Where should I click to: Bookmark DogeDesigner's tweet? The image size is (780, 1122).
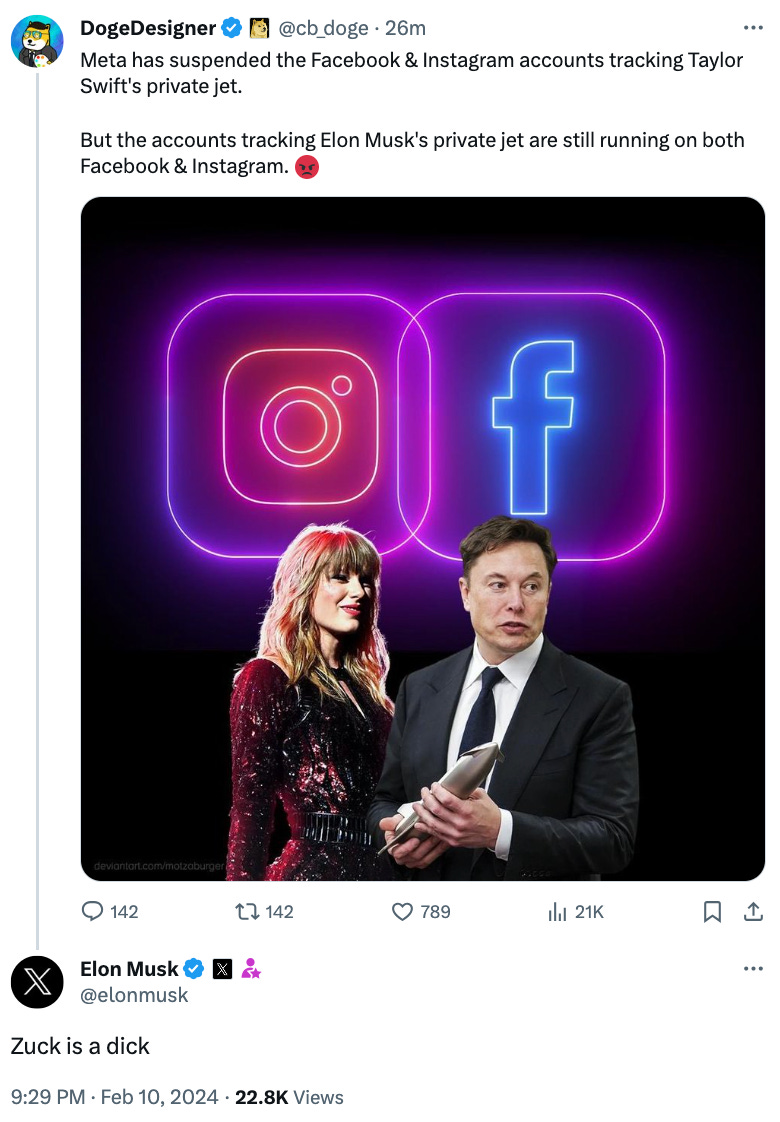(712, 911)
